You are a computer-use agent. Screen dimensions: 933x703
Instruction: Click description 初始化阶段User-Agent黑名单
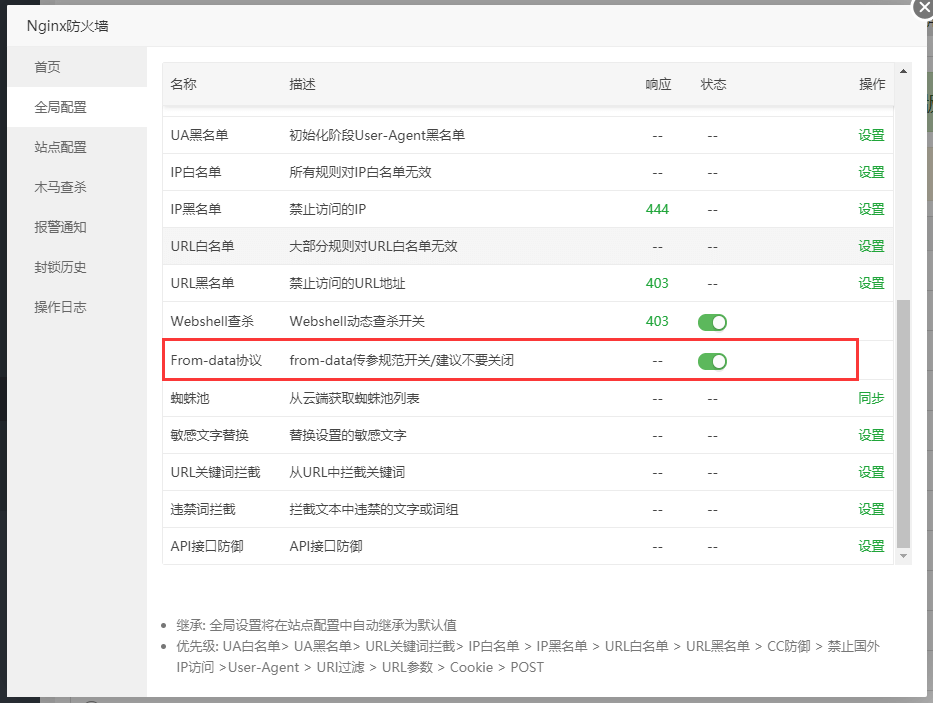[377, 136]
